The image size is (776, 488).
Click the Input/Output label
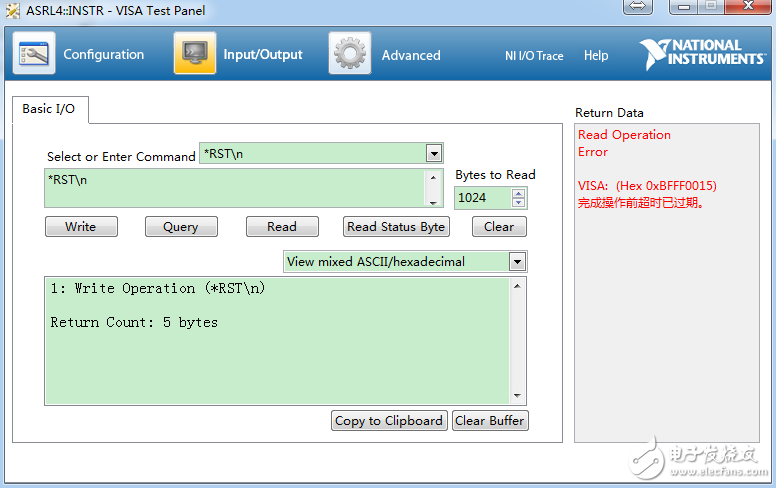point(263,54)
